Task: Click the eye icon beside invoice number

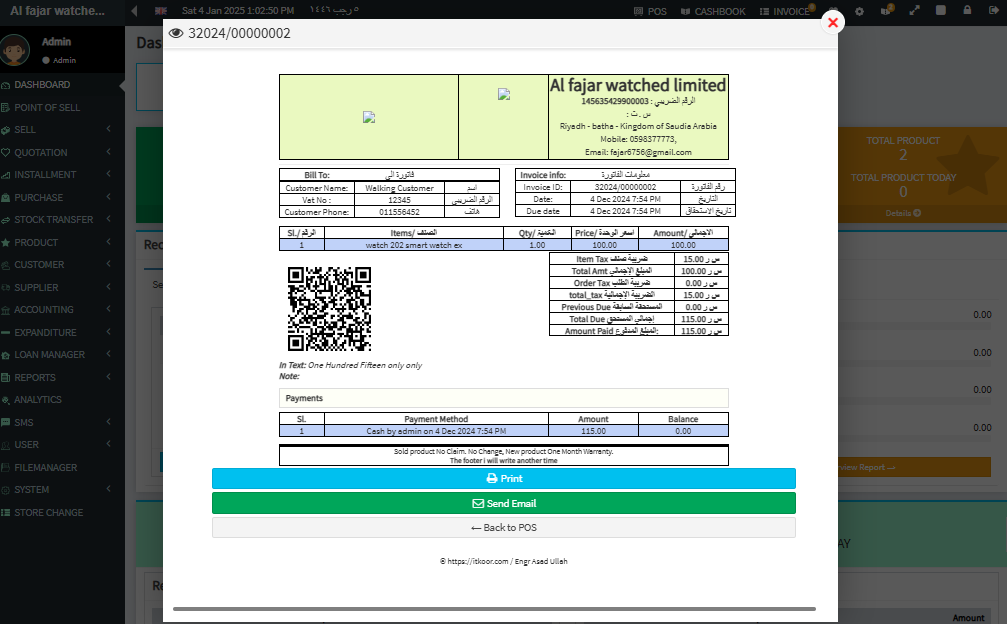Action: (176, 33)
